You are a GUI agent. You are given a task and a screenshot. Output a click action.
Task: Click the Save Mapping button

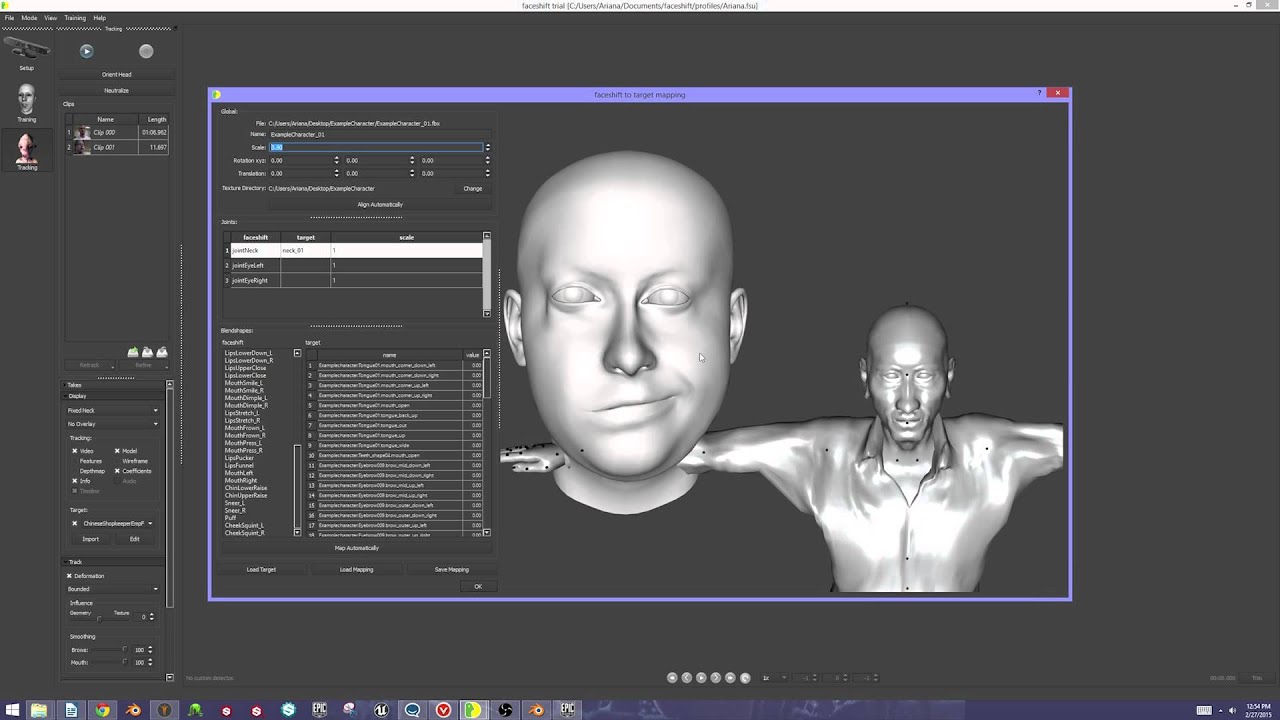coord(451,570)
